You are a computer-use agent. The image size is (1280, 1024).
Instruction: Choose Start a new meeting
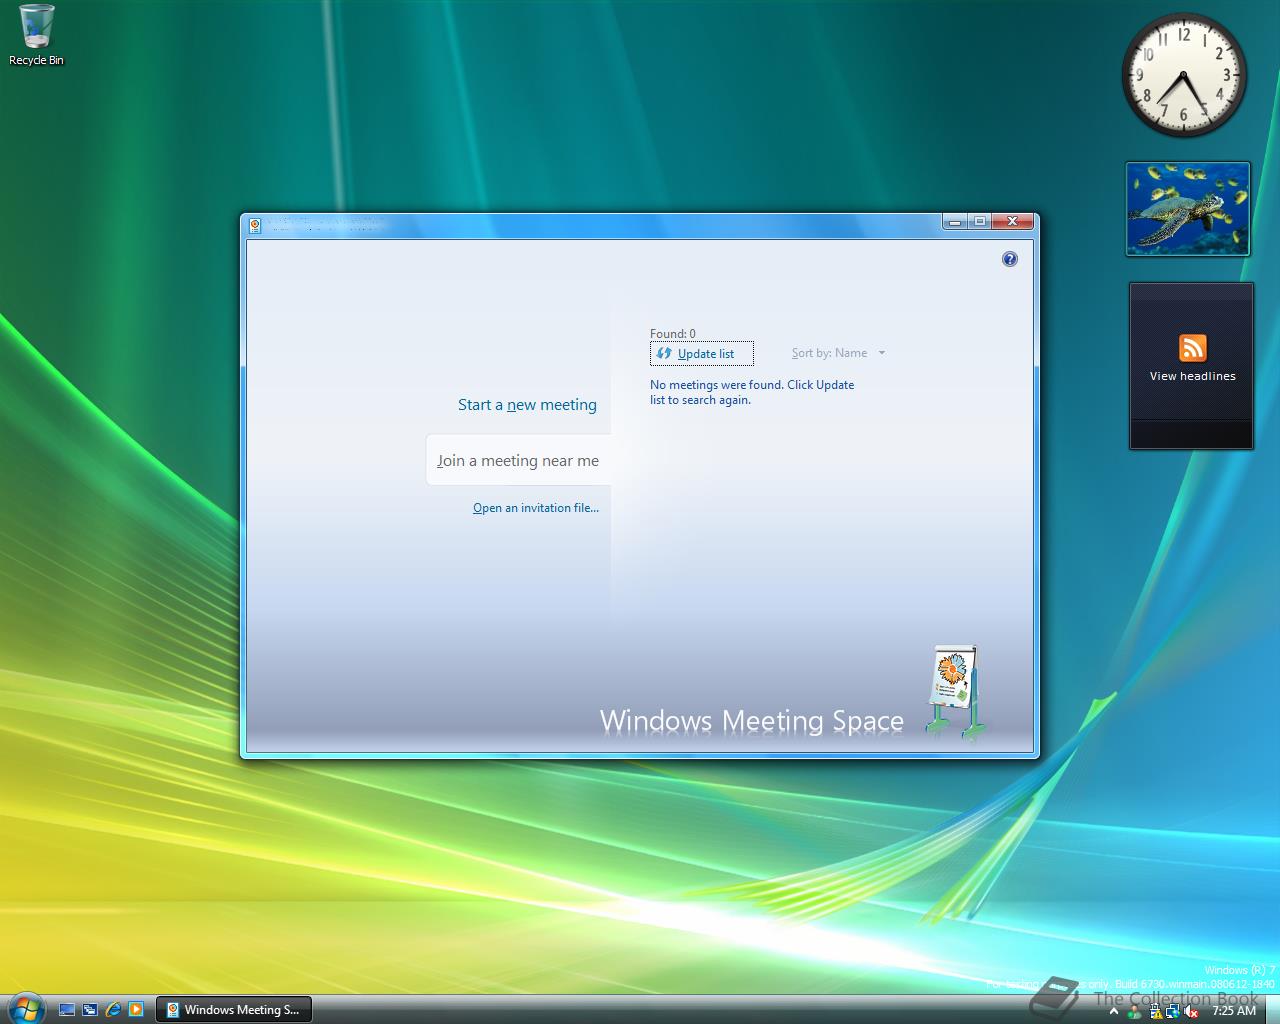click(527, 405)
